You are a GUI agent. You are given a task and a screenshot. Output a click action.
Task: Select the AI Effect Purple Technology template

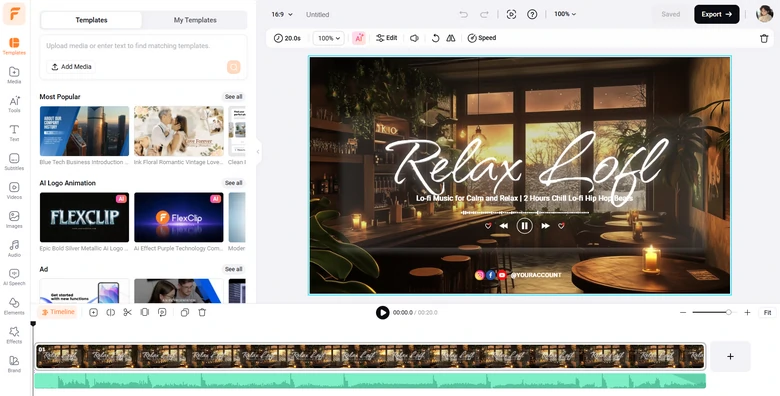pos(179,217)
